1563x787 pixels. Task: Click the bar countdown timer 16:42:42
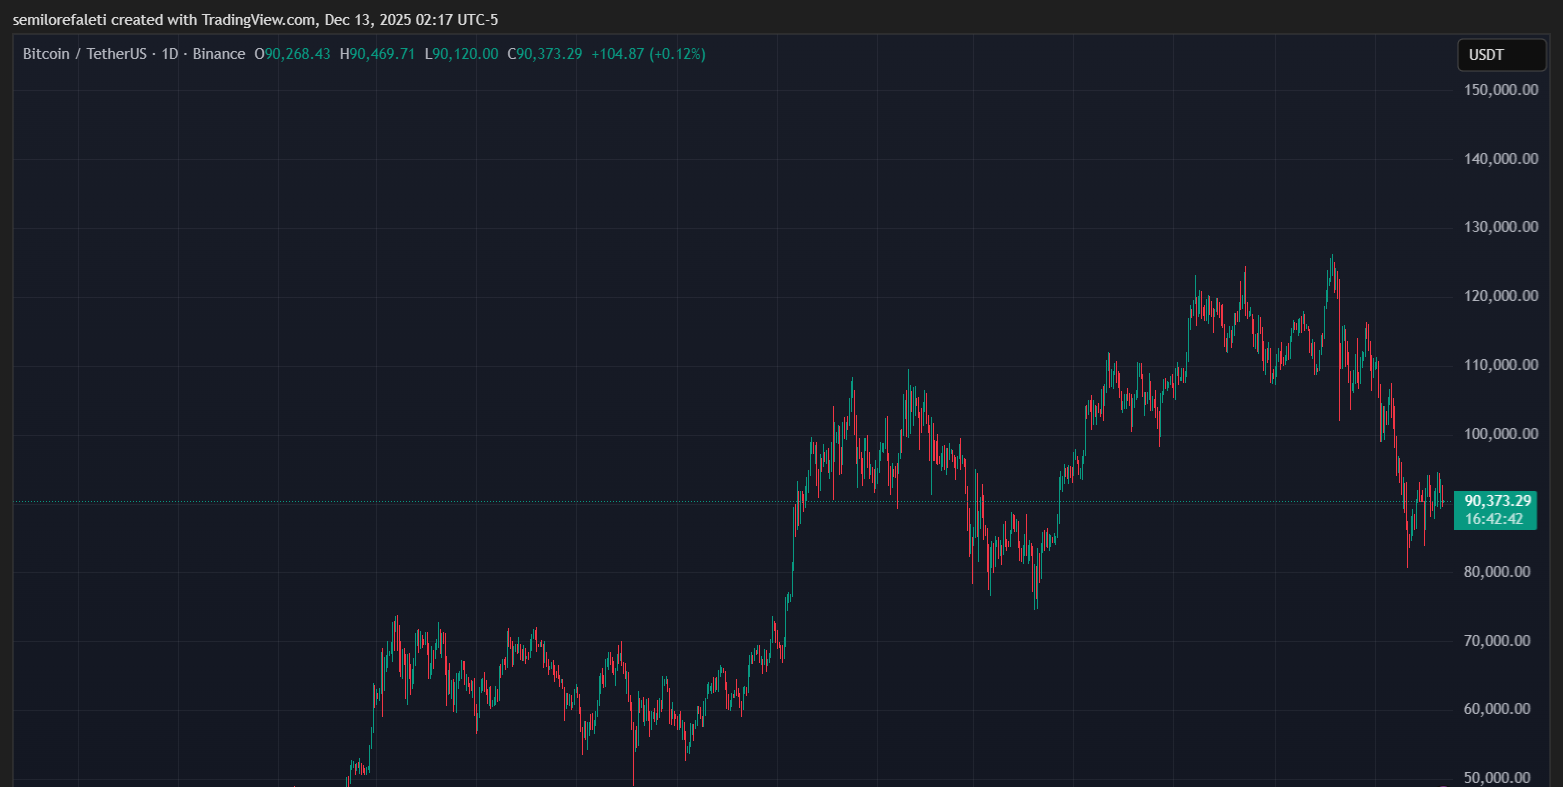pyautogui.click(x=1494, y=519)
